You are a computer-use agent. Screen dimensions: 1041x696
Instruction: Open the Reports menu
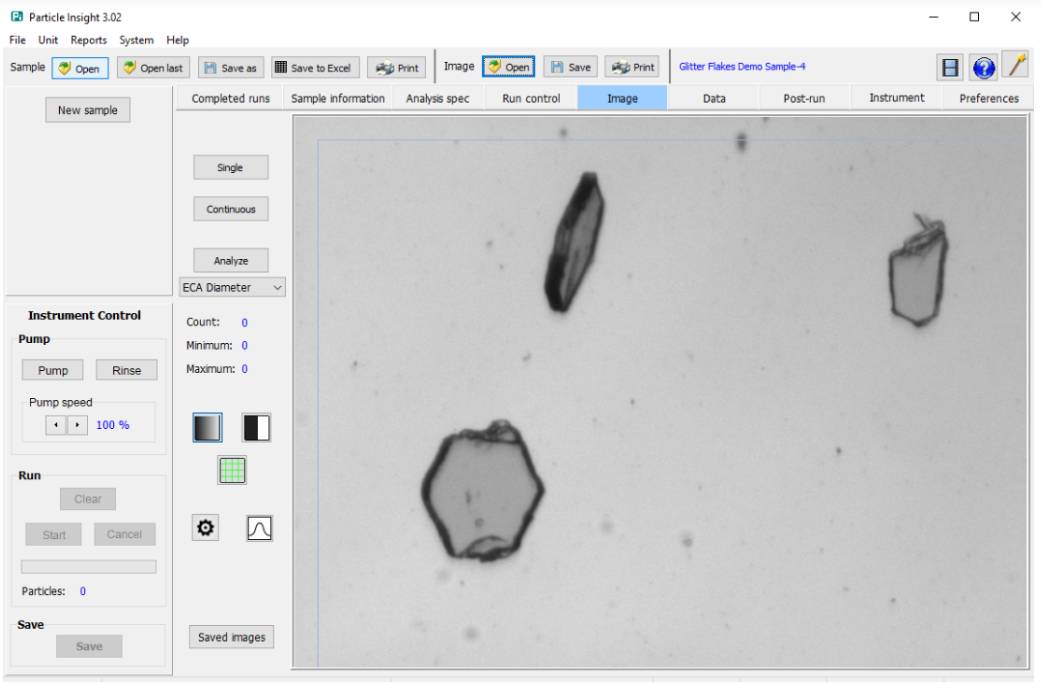(x=88, y=40)
